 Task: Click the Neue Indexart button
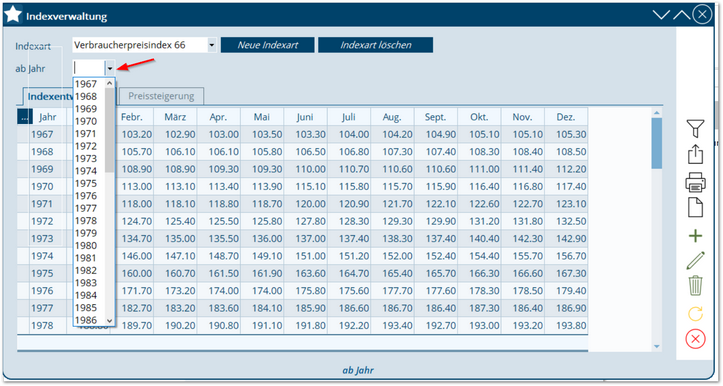(x=267, y=45)
